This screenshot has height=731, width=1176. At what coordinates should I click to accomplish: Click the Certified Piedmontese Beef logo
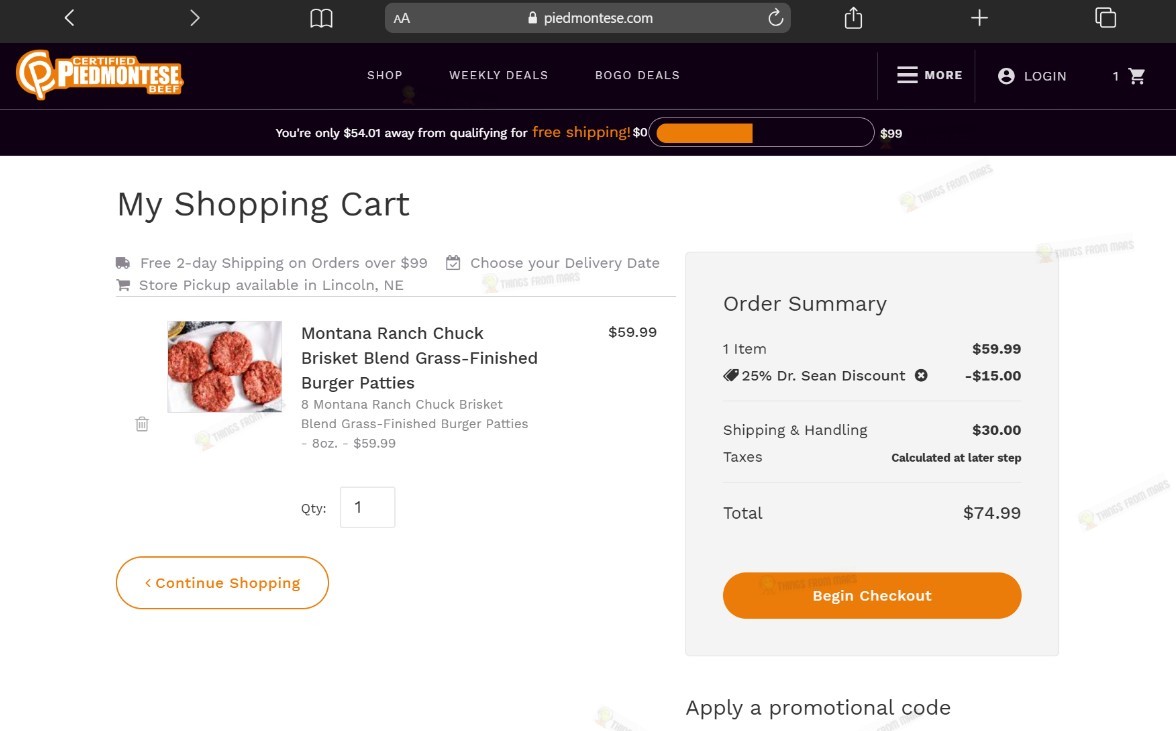click(x=100, y=75)
